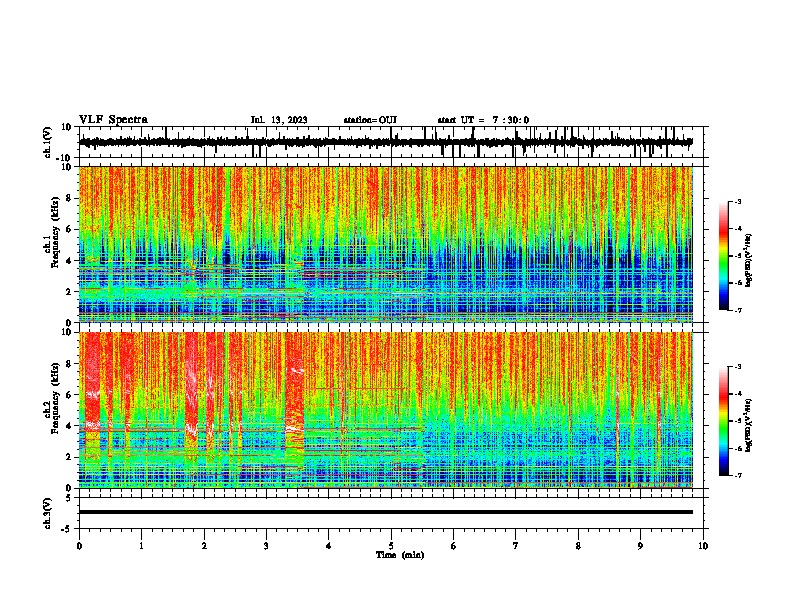Image resolution: width=792 pixels, height=612 pixels.
Task: Select the "Jul 13, 2023" date text
Action: point(279,120)
